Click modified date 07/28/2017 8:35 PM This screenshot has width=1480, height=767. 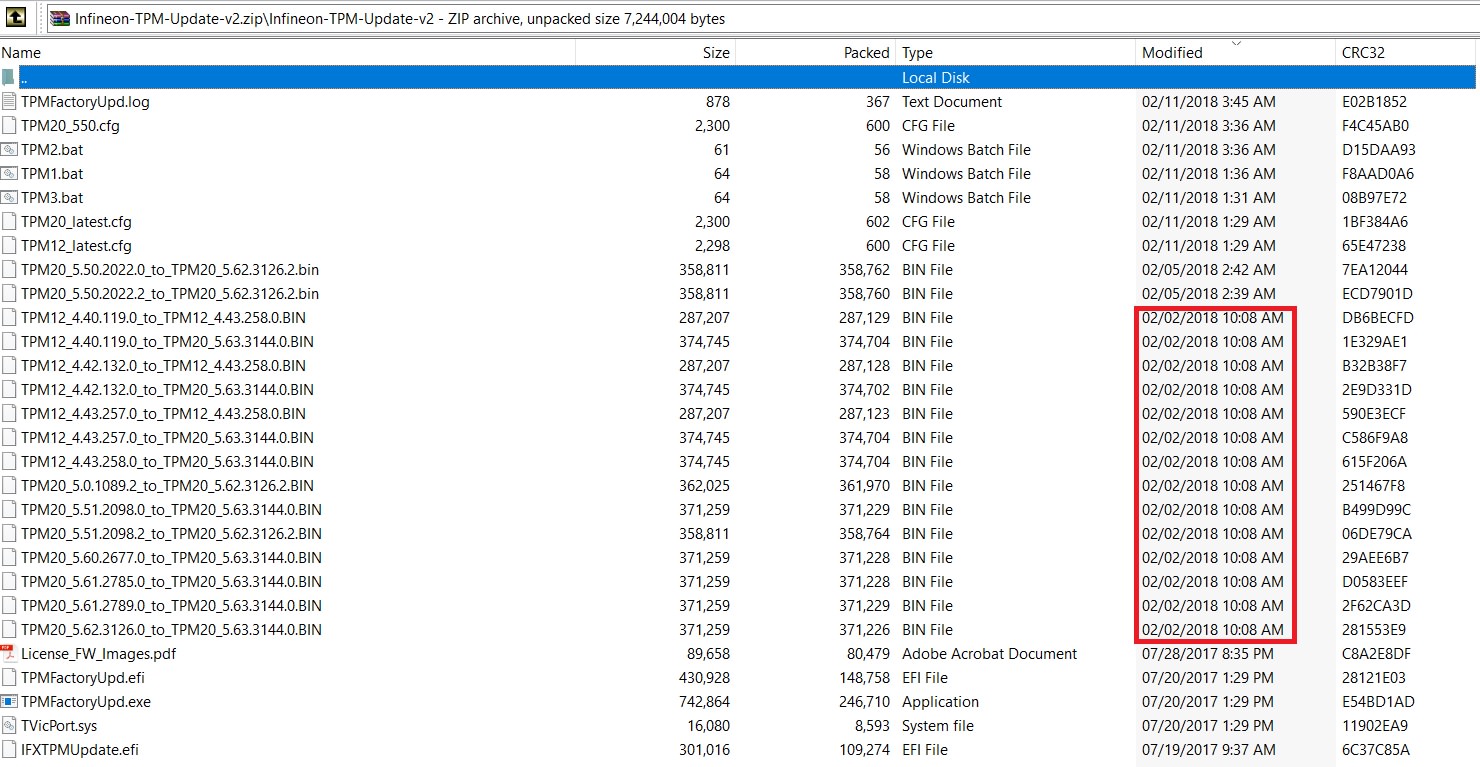point(1207,654)
